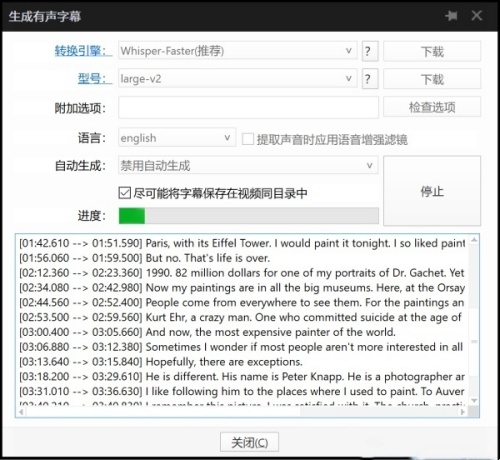Download the conversion engine
The width and height of the screenshot is (500, 460).
[x=432, y=51]
